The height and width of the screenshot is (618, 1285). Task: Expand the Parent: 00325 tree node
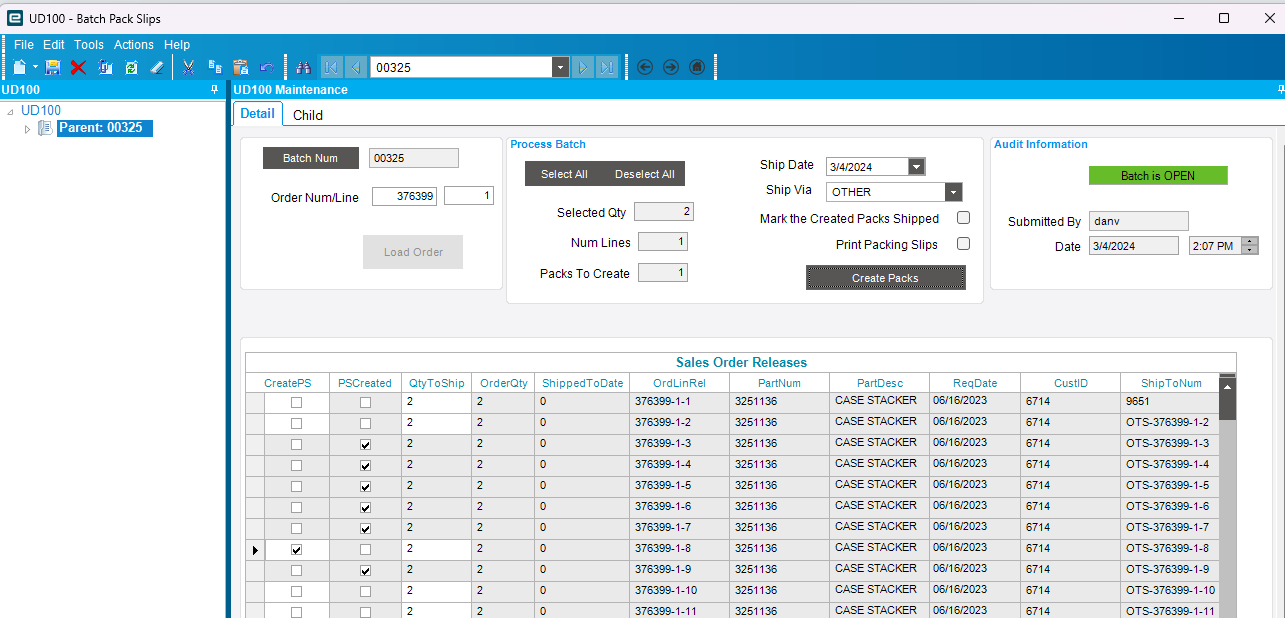(x=27, y=128)
